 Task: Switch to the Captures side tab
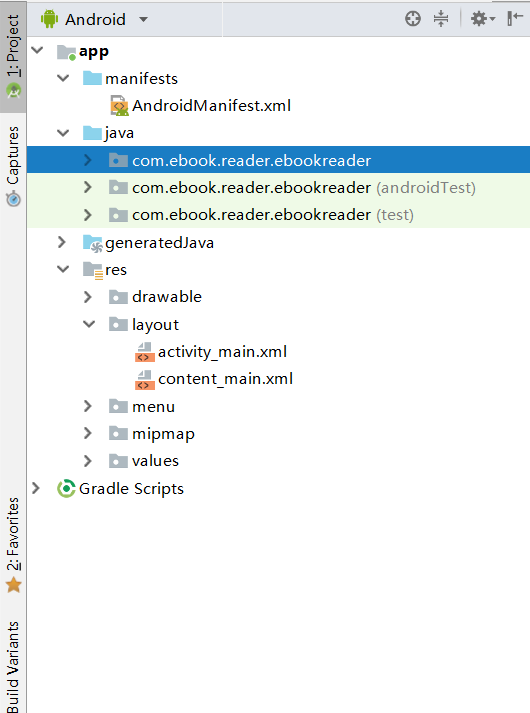pos(13,166)
